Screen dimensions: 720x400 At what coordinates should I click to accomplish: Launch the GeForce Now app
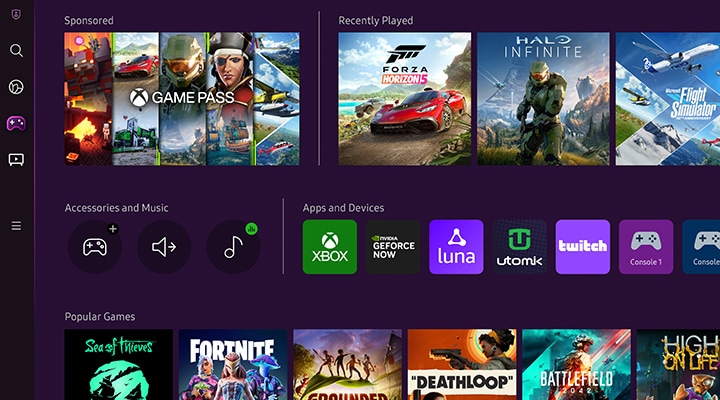pyautogui.click(x=393, y=247)
